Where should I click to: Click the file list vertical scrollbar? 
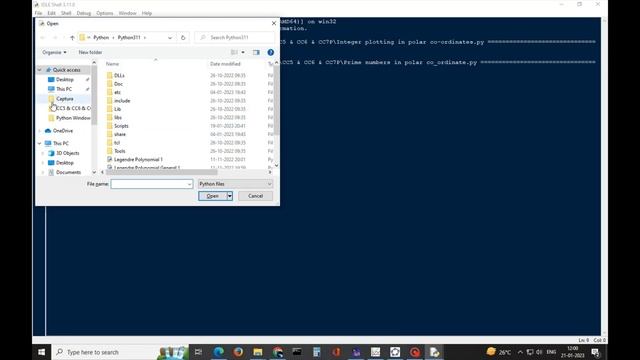pyautogui.click(x=276, y=102)
